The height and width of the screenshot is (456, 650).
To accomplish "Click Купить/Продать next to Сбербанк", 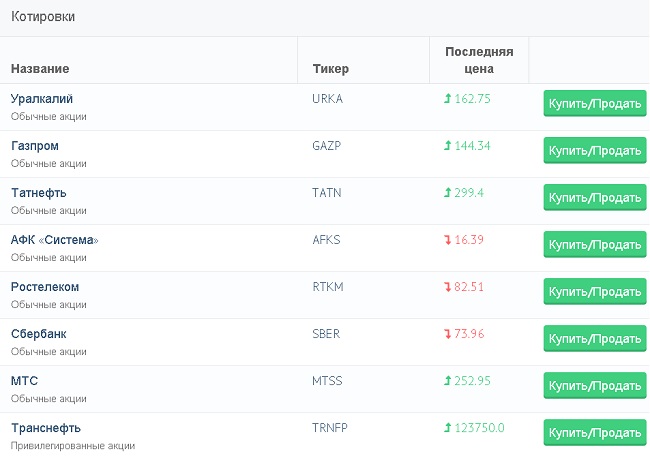I will tap(595, 338).
